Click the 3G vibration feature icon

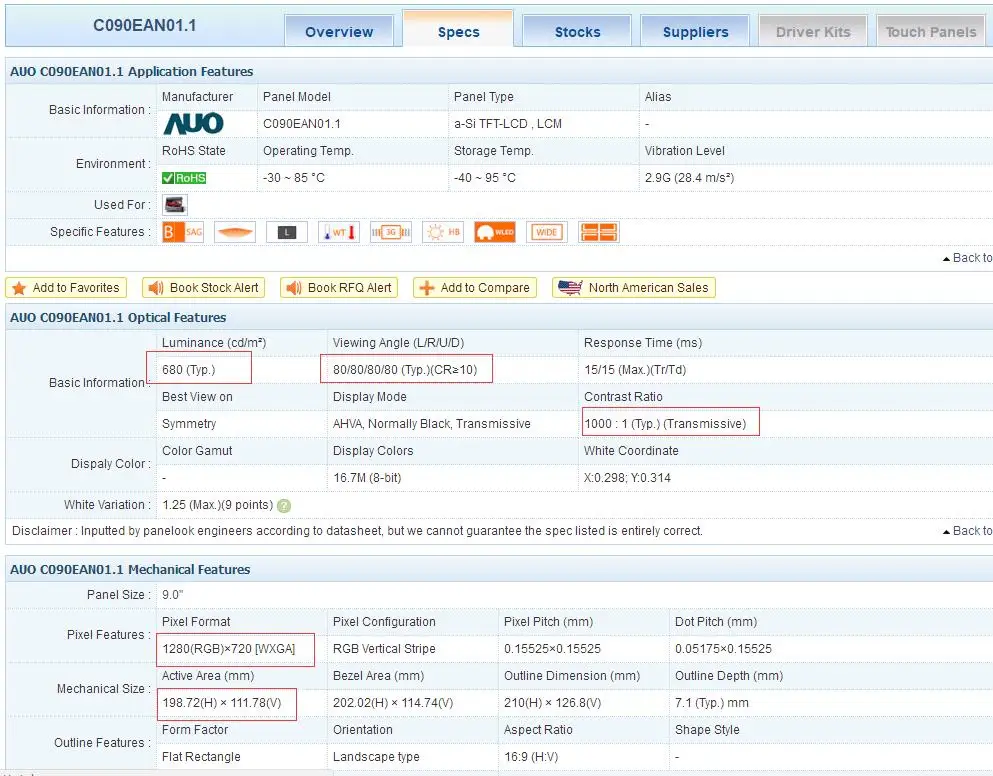(391, 232)
